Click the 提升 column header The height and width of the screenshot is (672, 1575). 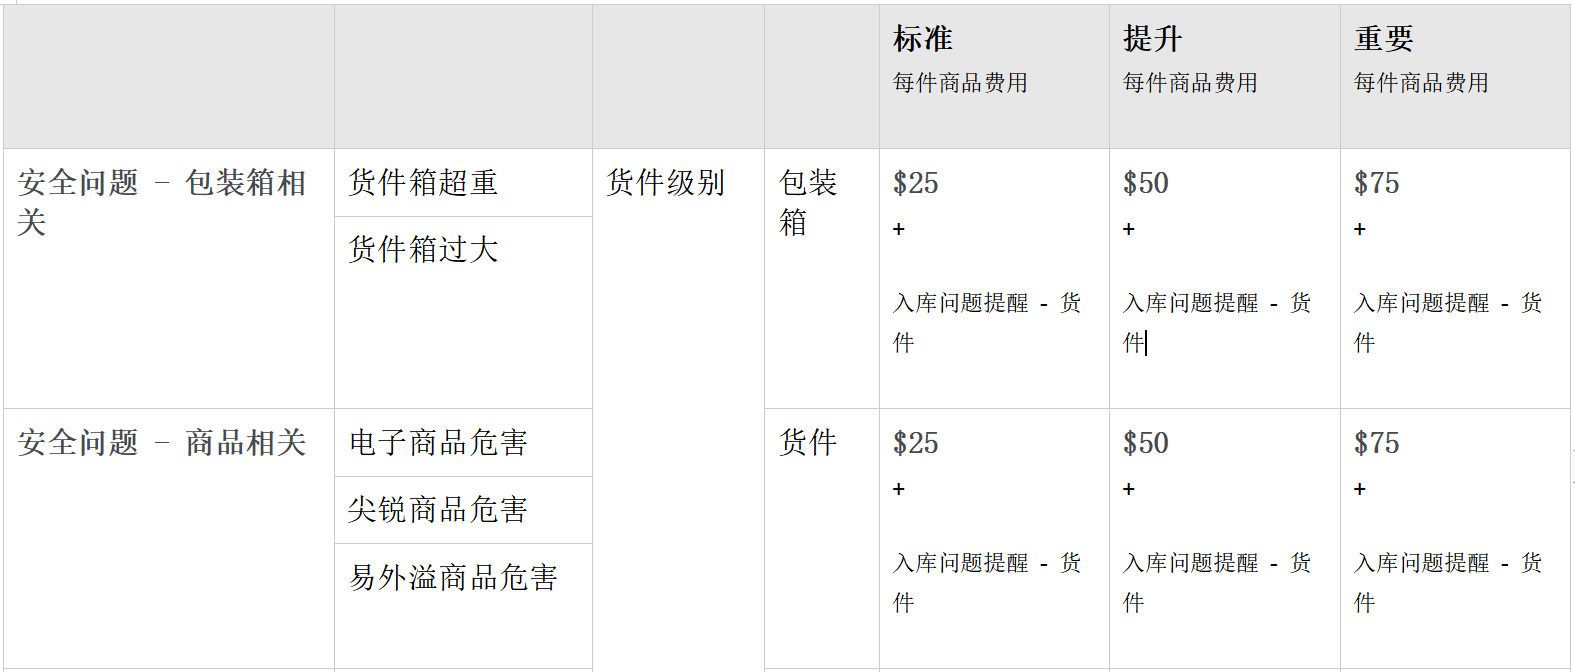click(1152, 39)
